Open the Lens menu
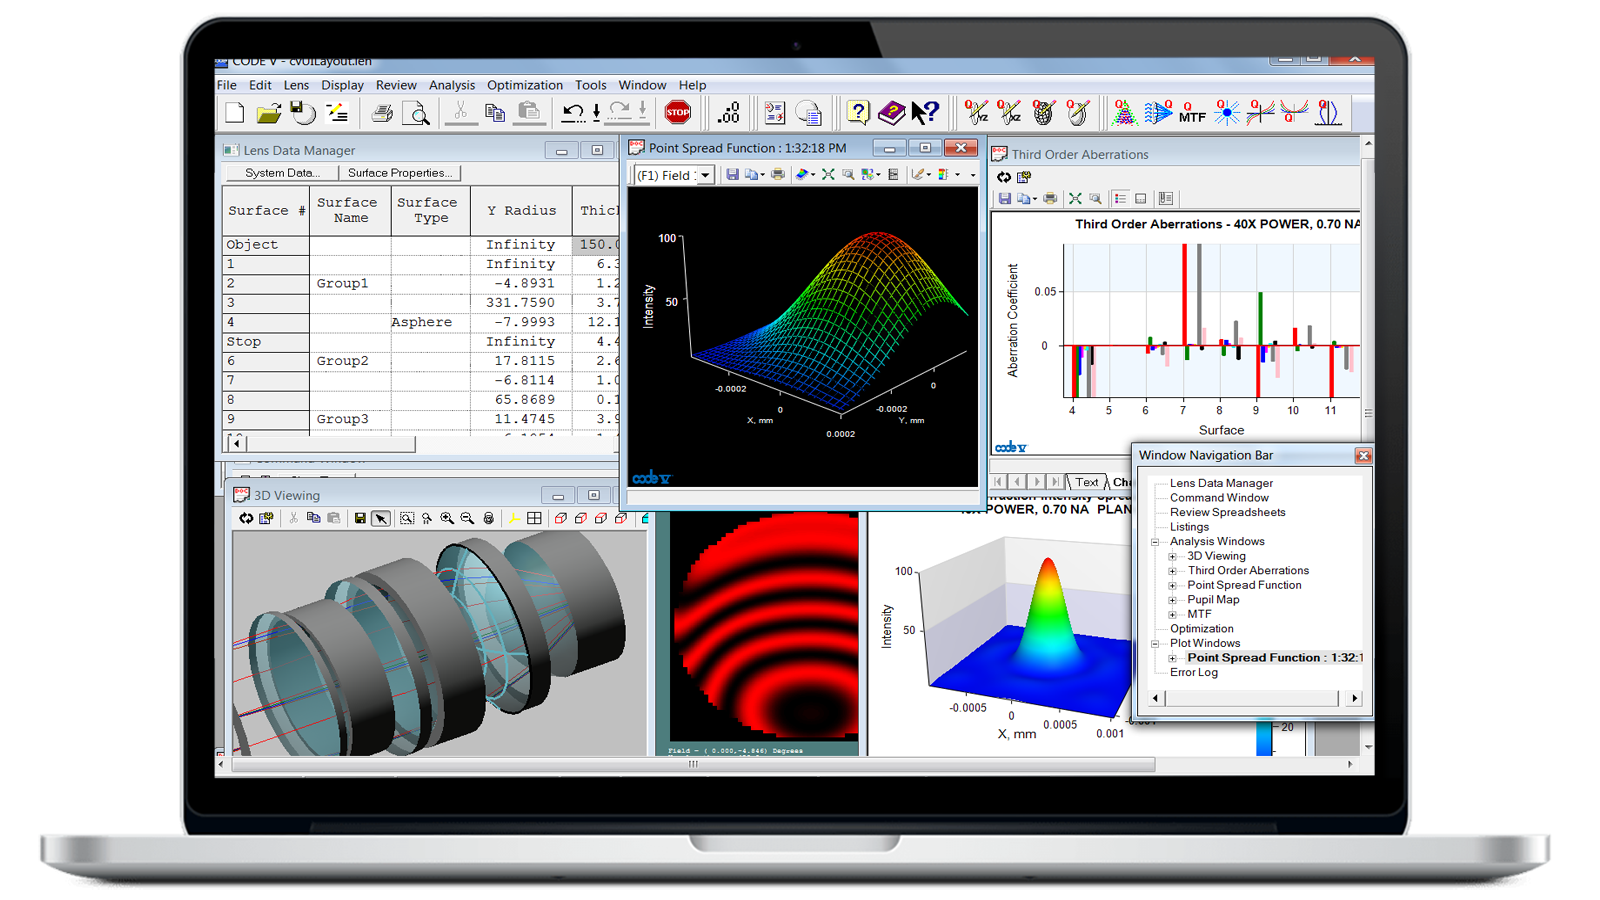The width and height of the screenshot is (1600, 900). pos(296,85)
